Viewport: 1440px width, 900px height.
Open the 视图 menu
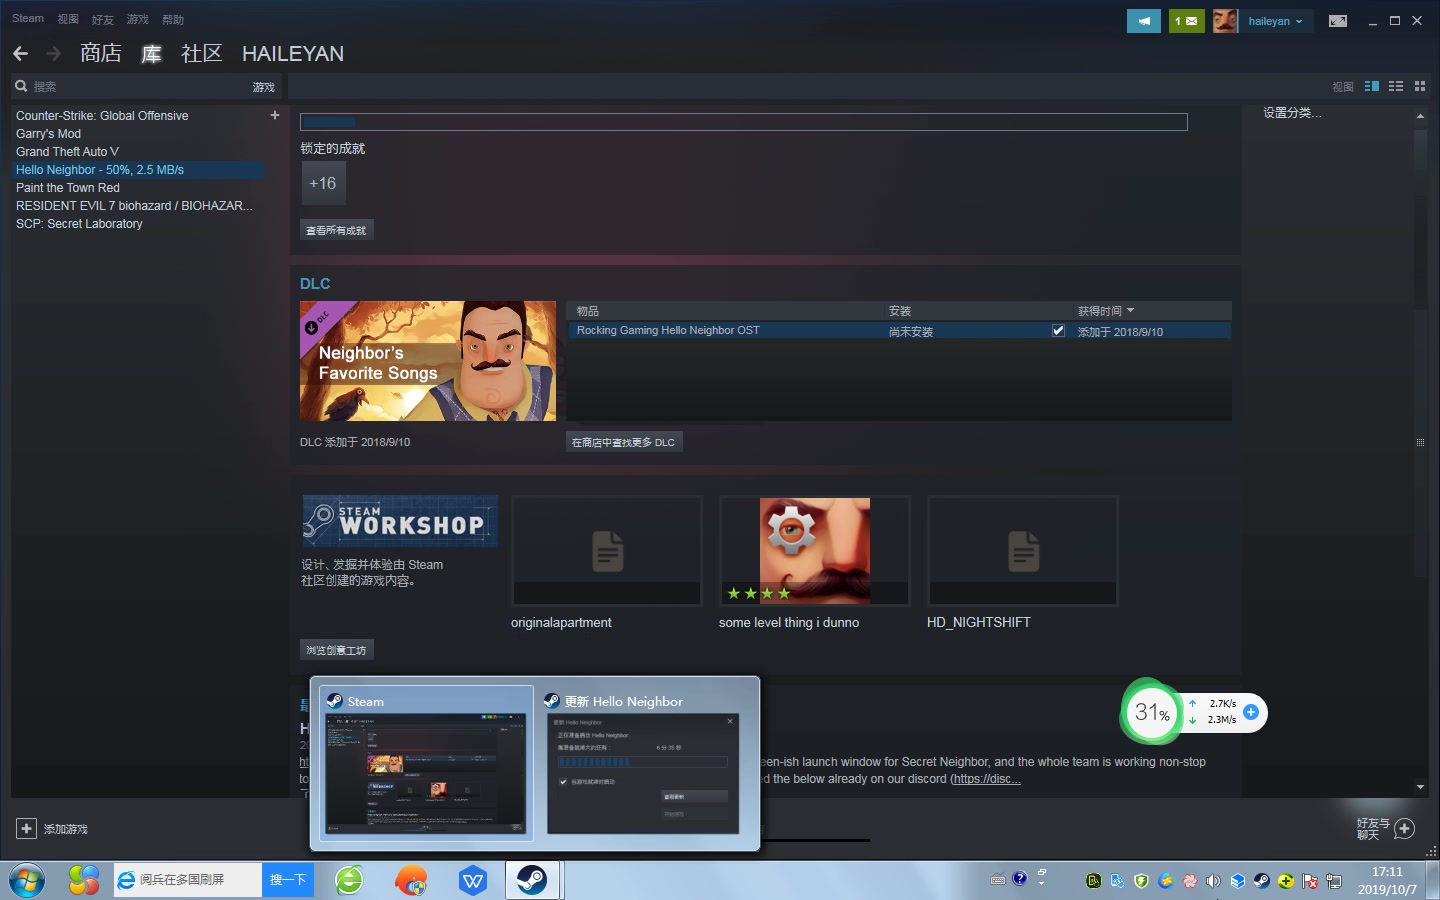pos(68,19)
